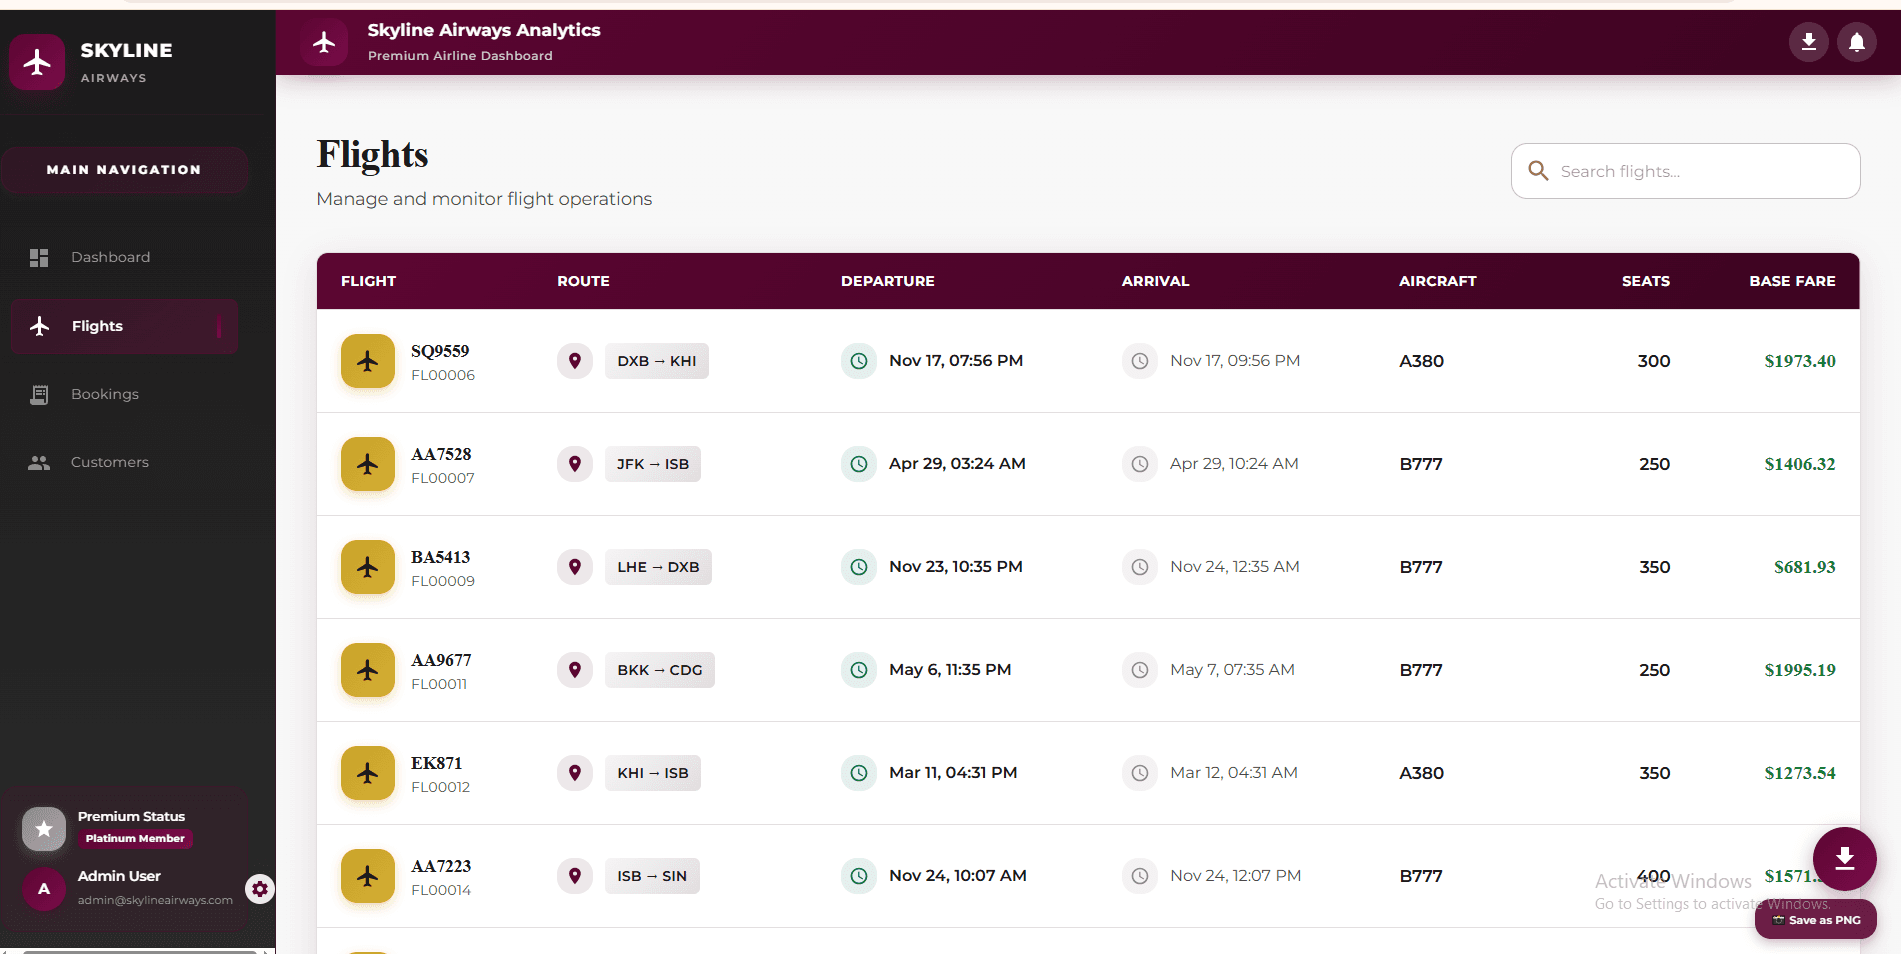Navigate to the Customers page
This screenshot has height=954, width=1901.
point(110,462)
